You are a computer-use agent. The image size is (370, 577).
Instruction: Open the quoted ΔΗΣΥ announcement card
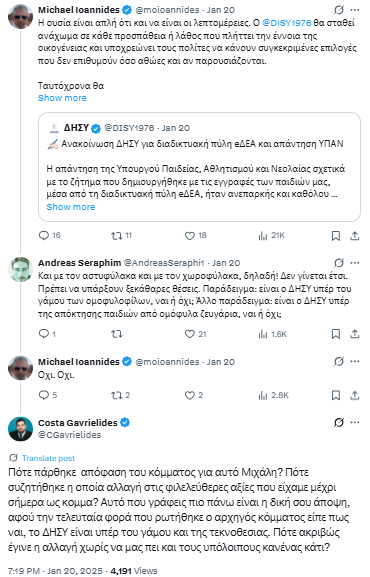pyautogui.click(x=199, y=167)
